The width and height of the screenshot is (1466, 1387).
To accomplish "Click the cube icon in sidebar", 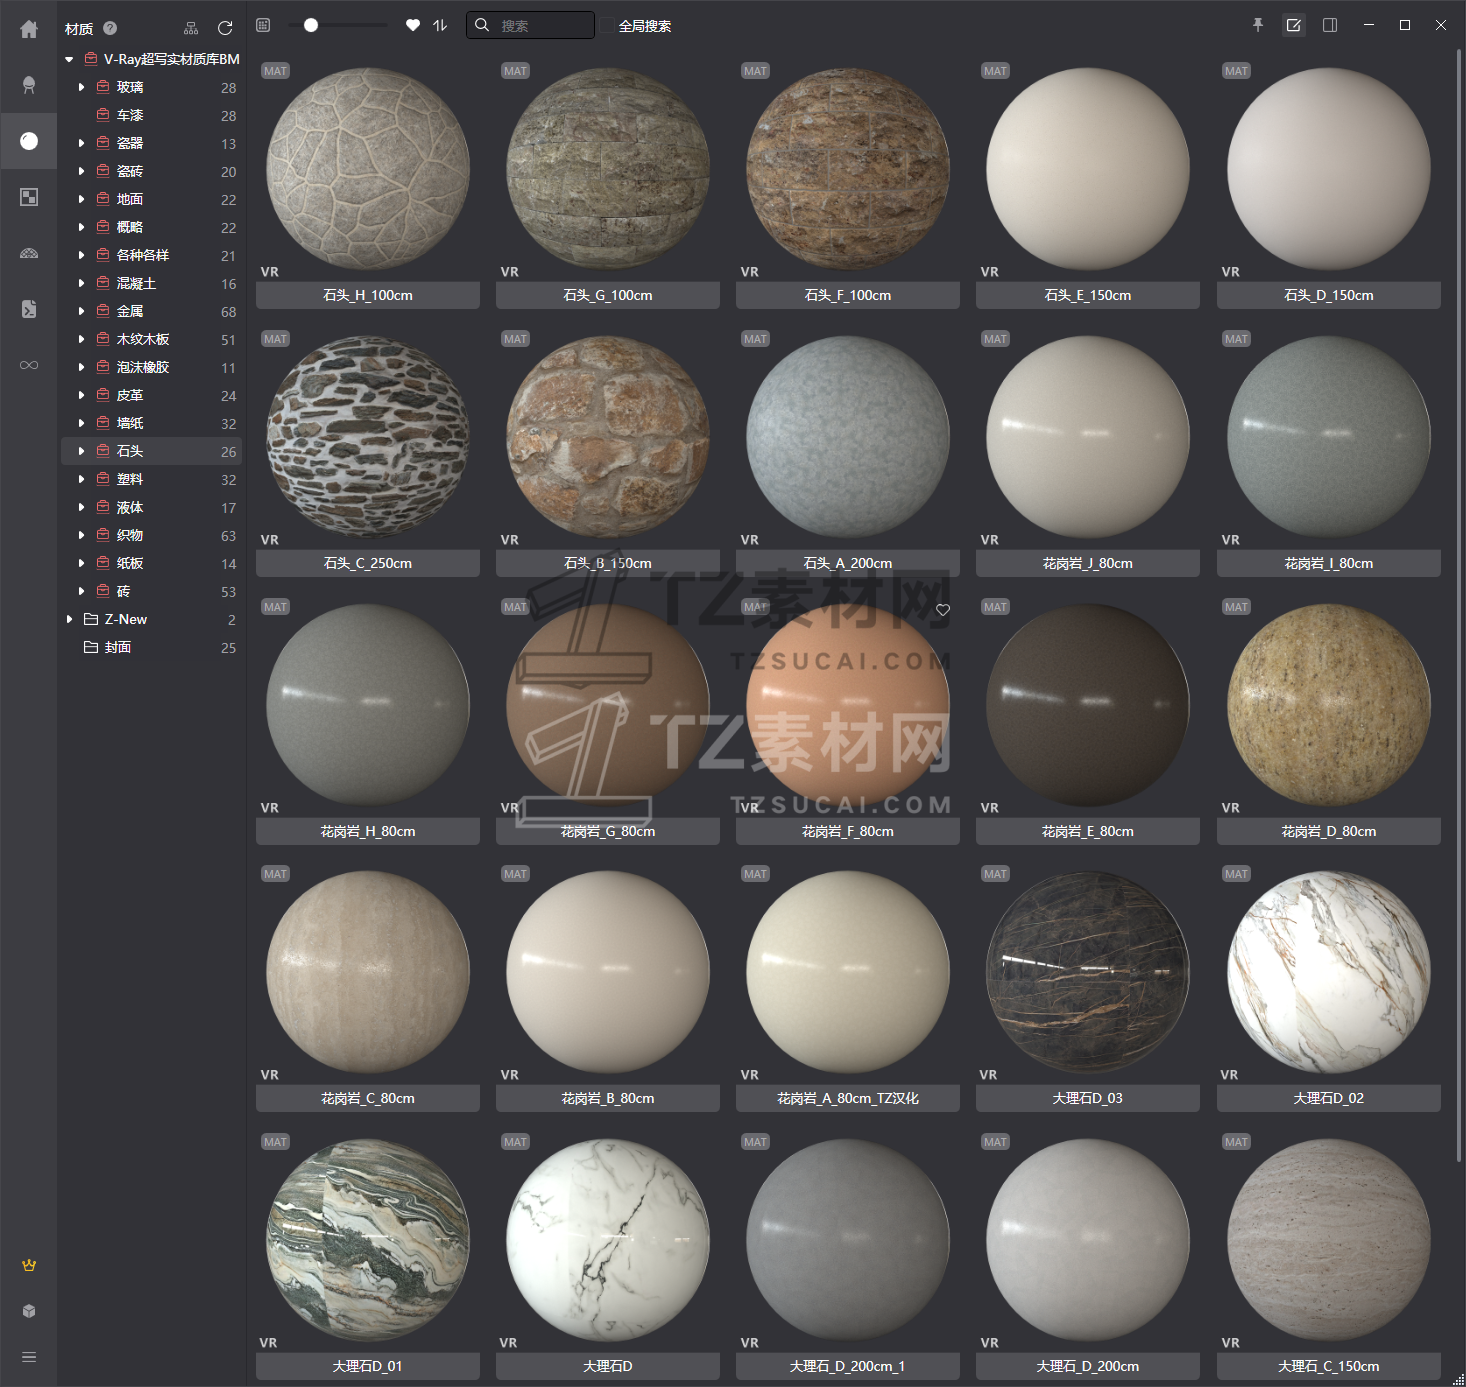I will click(29, 1311).
